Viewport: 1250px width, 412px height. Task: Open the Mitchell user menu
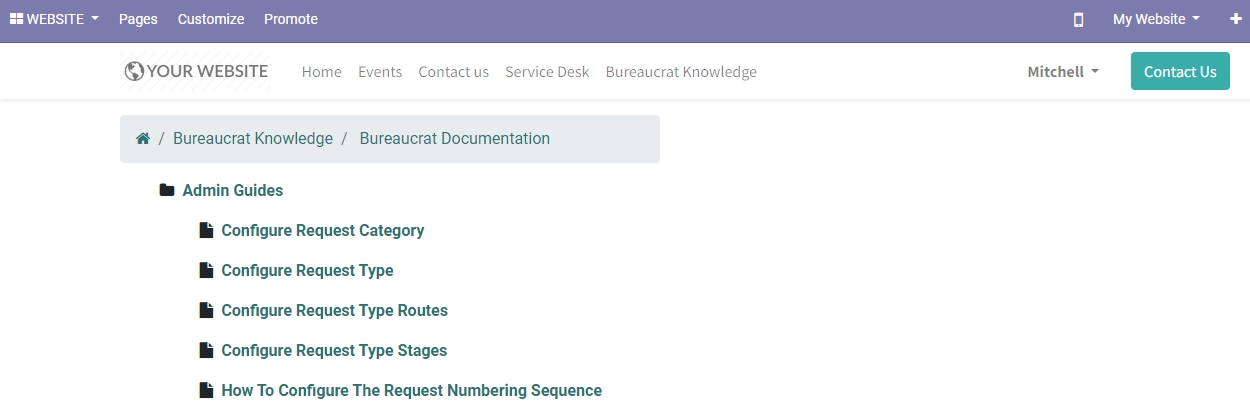click(1063, 72)
